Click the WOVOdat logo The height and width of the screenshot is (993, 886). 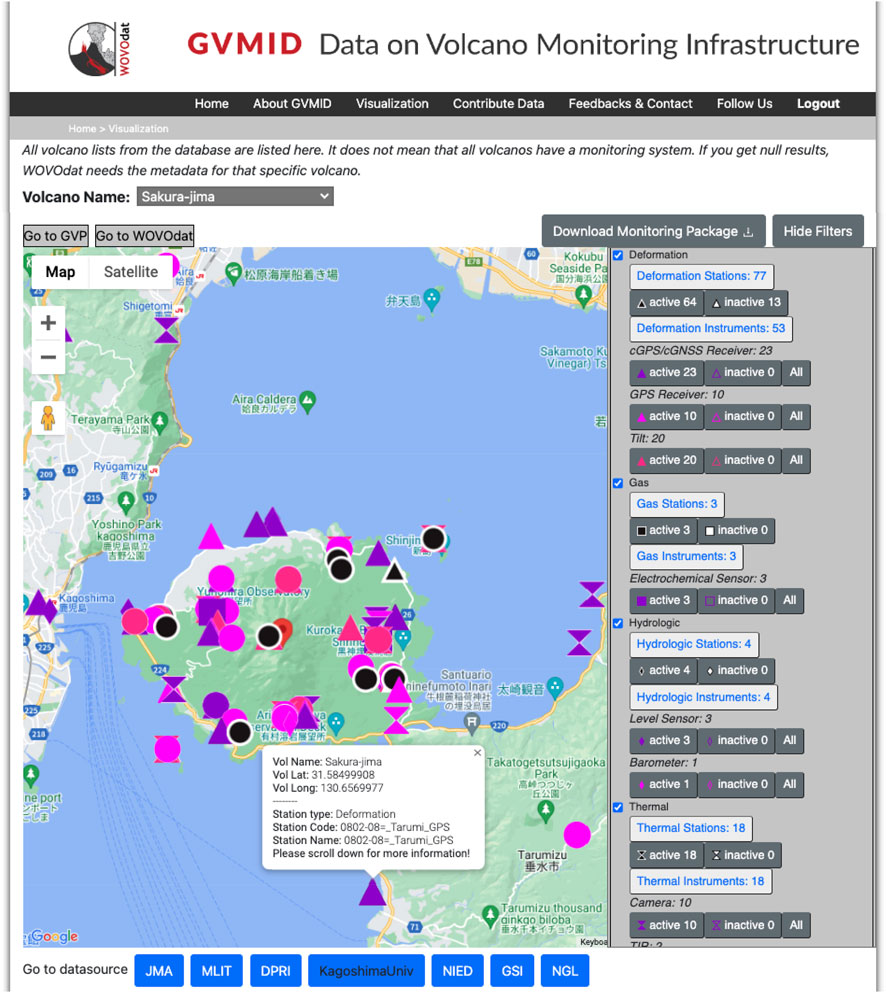[x=100, y=49]
